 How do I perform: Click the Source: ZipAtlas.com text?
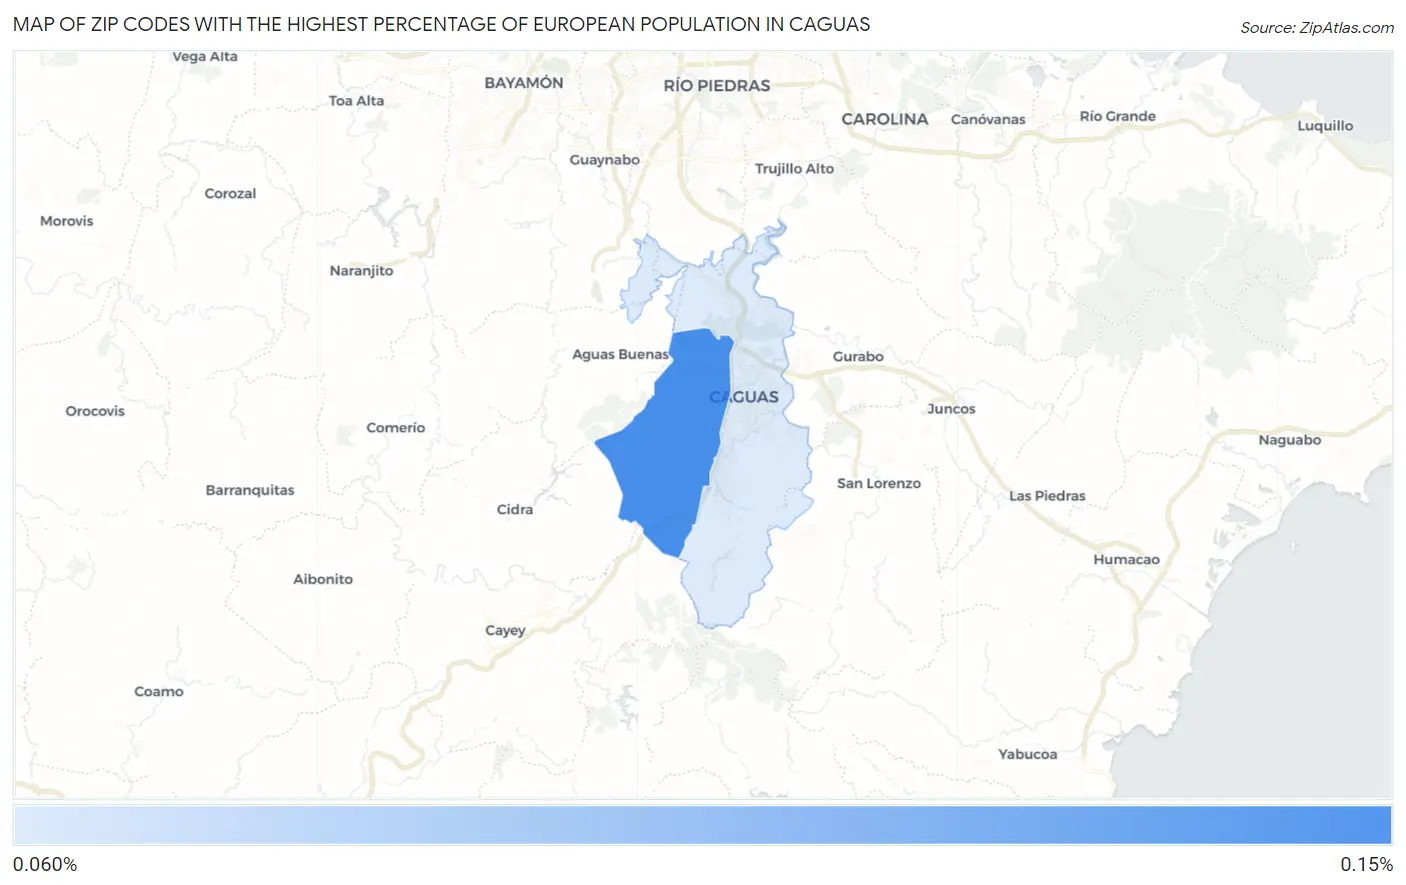point(1317,27)
